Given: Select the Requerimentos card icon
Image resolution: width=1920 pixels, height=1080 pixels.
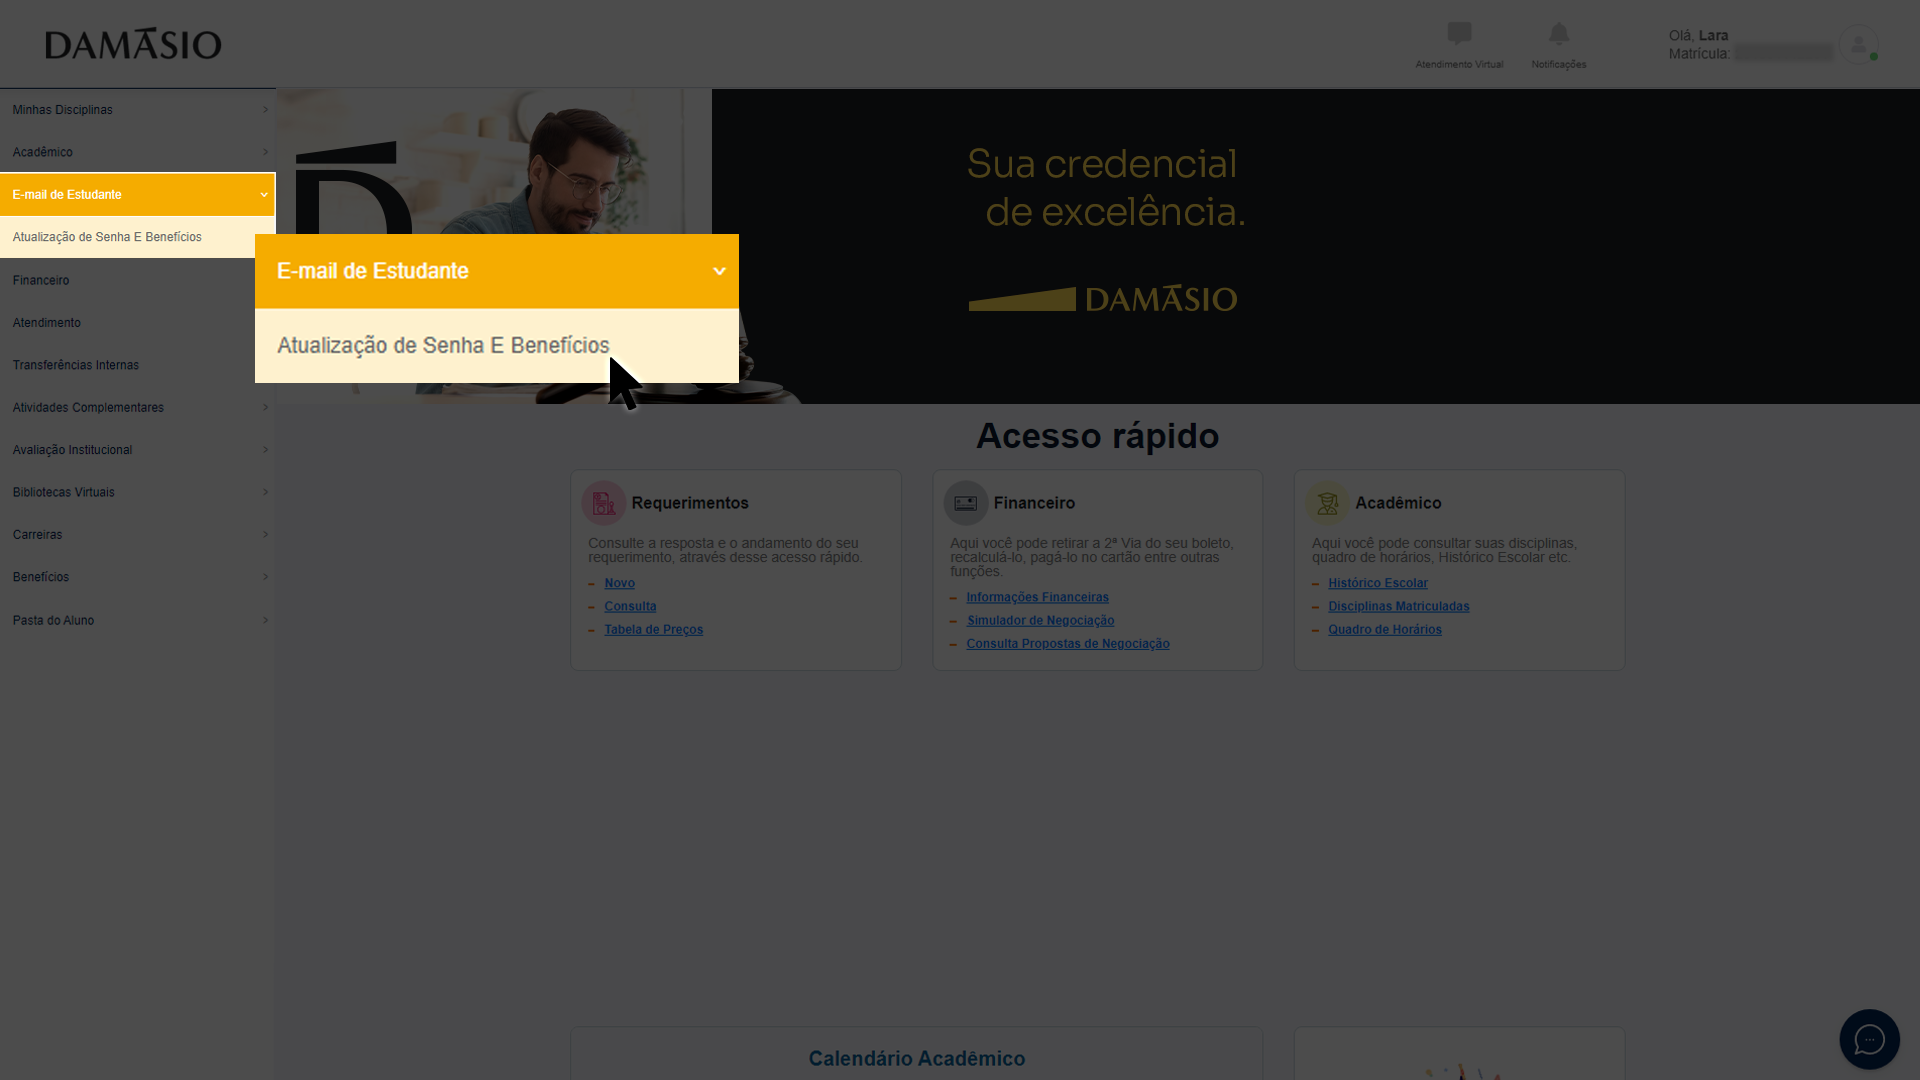Looking at the screenshot, I should click(x=604, y=503).
